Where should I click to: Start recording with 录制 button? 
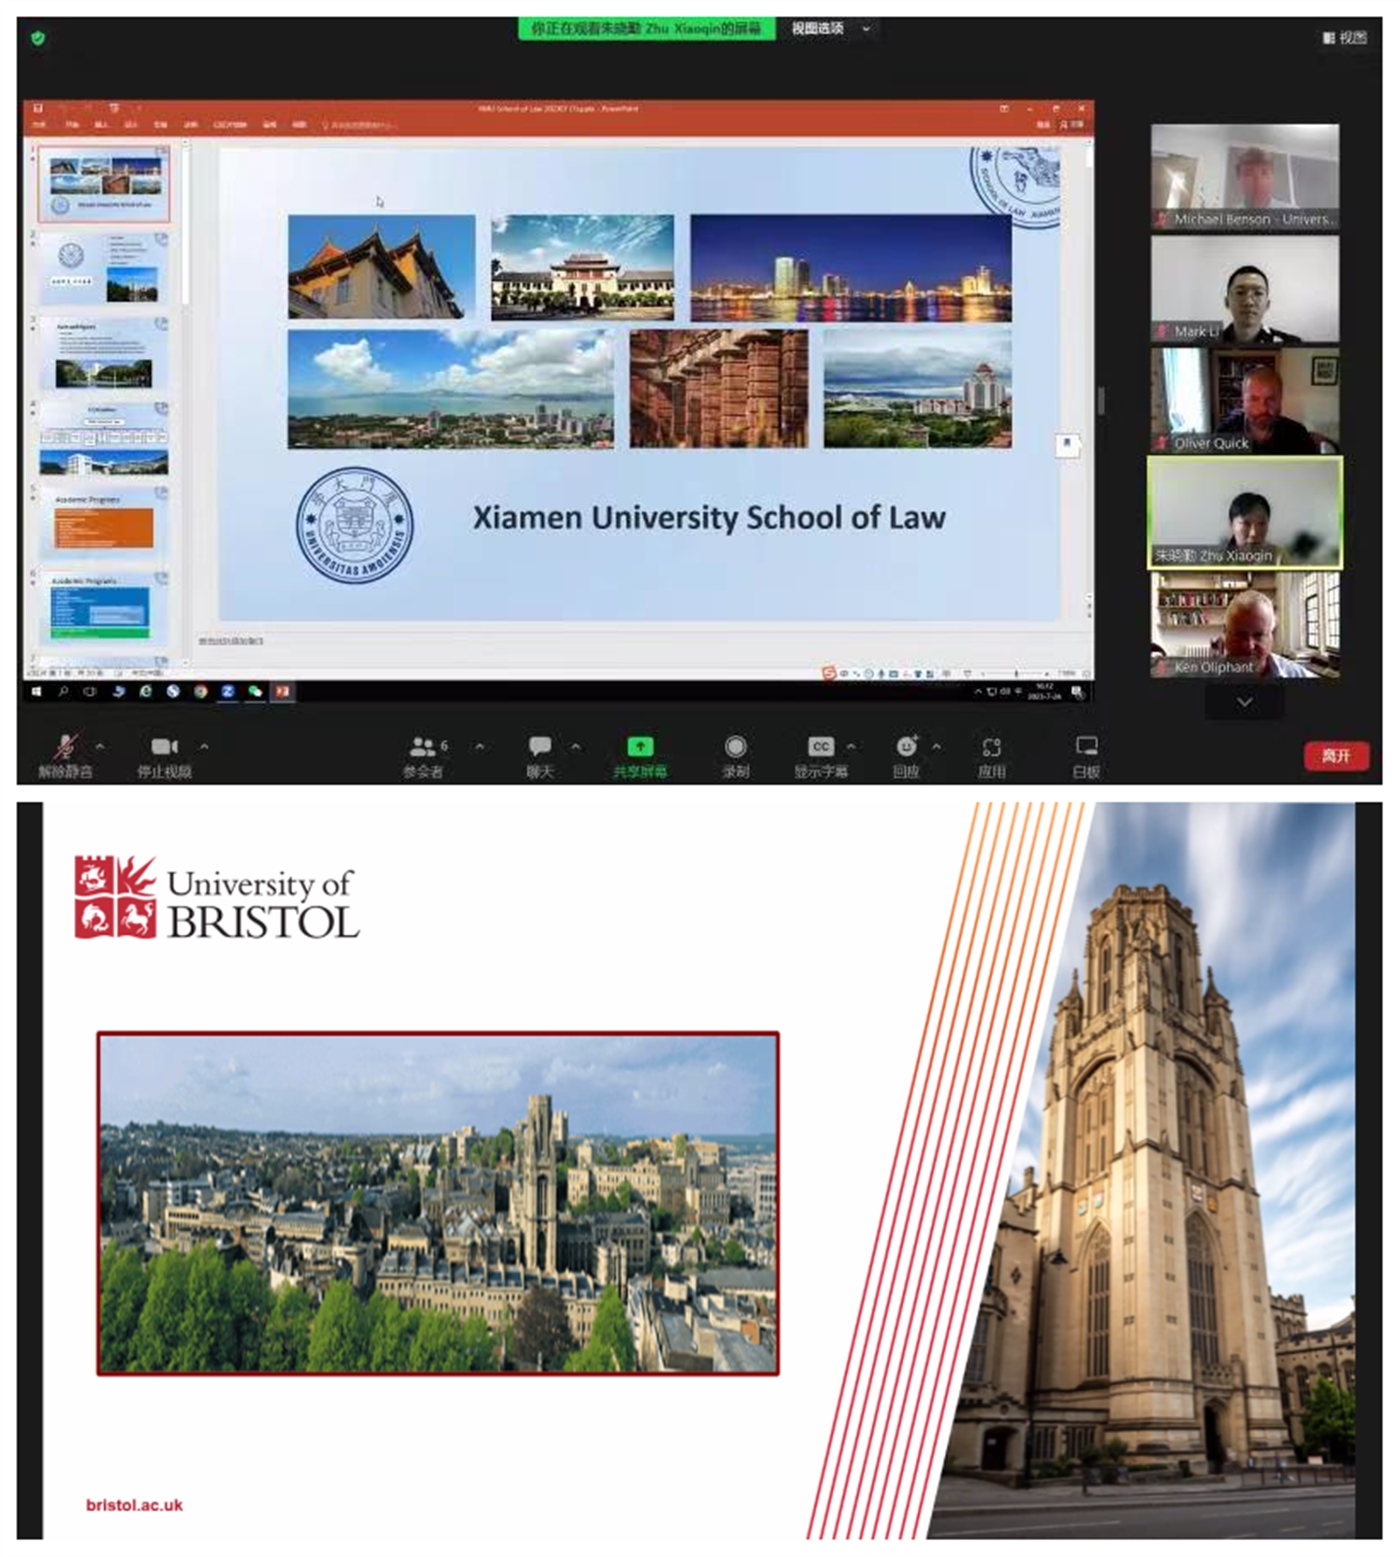pos(736,756)
